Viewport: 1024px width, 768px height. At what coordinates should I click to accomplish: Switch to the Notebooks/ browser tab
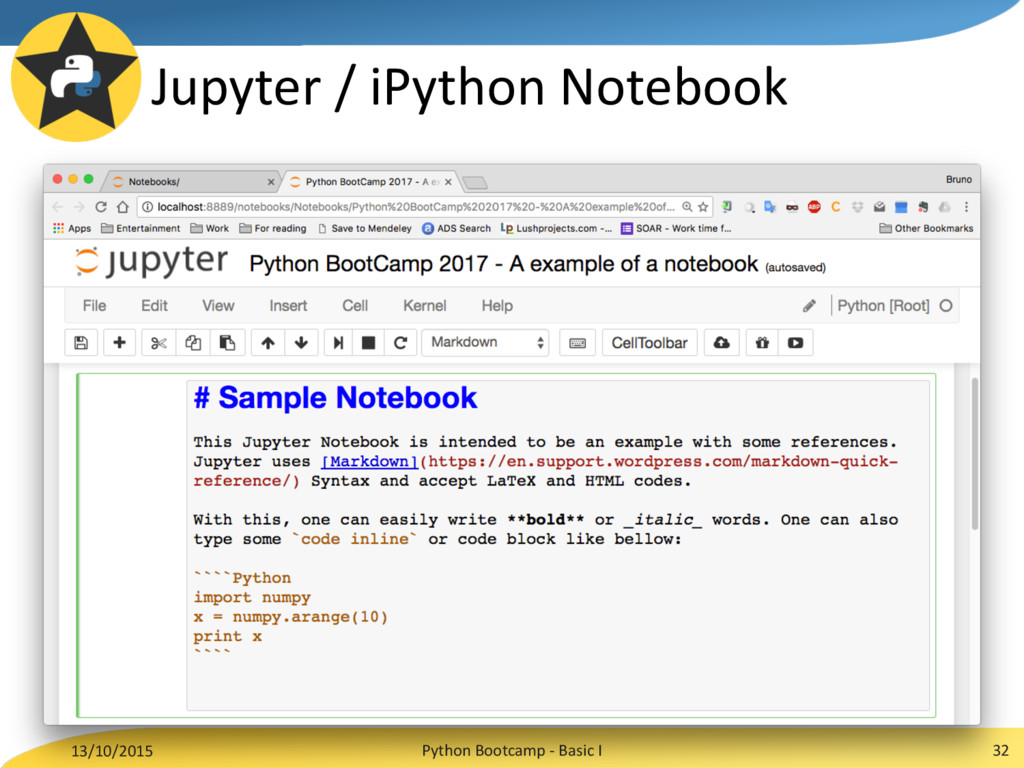[189, 182]
